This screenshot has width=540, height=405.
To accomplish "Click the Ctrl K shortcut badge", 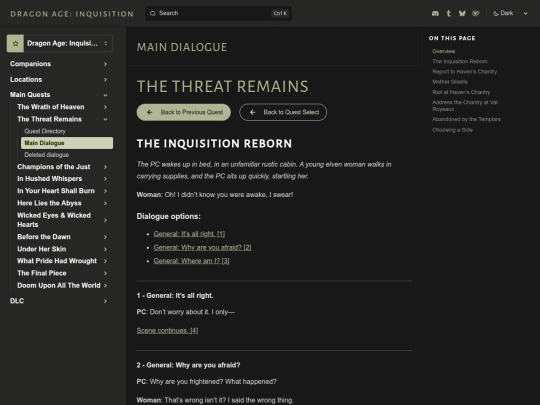I will pyautogui.click(x=280, y=13).
